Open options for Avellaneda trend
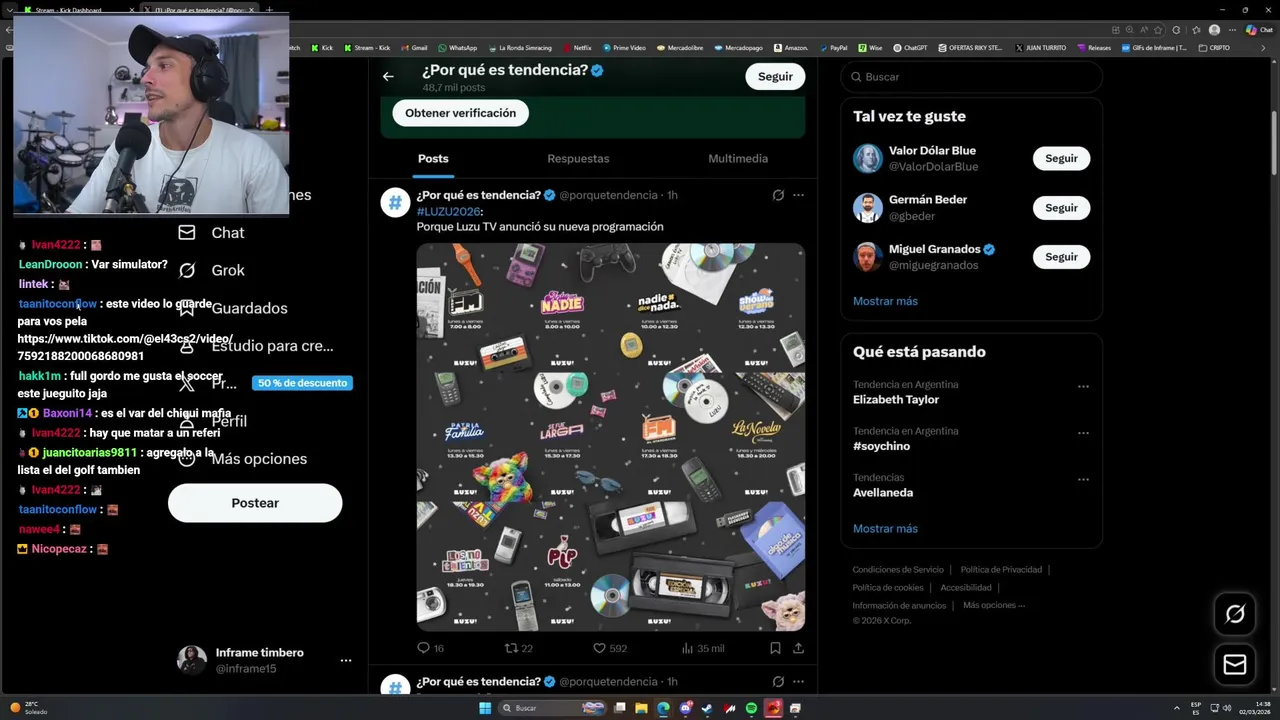This screenshot has width=1280, height=720. coord(1083,479)
